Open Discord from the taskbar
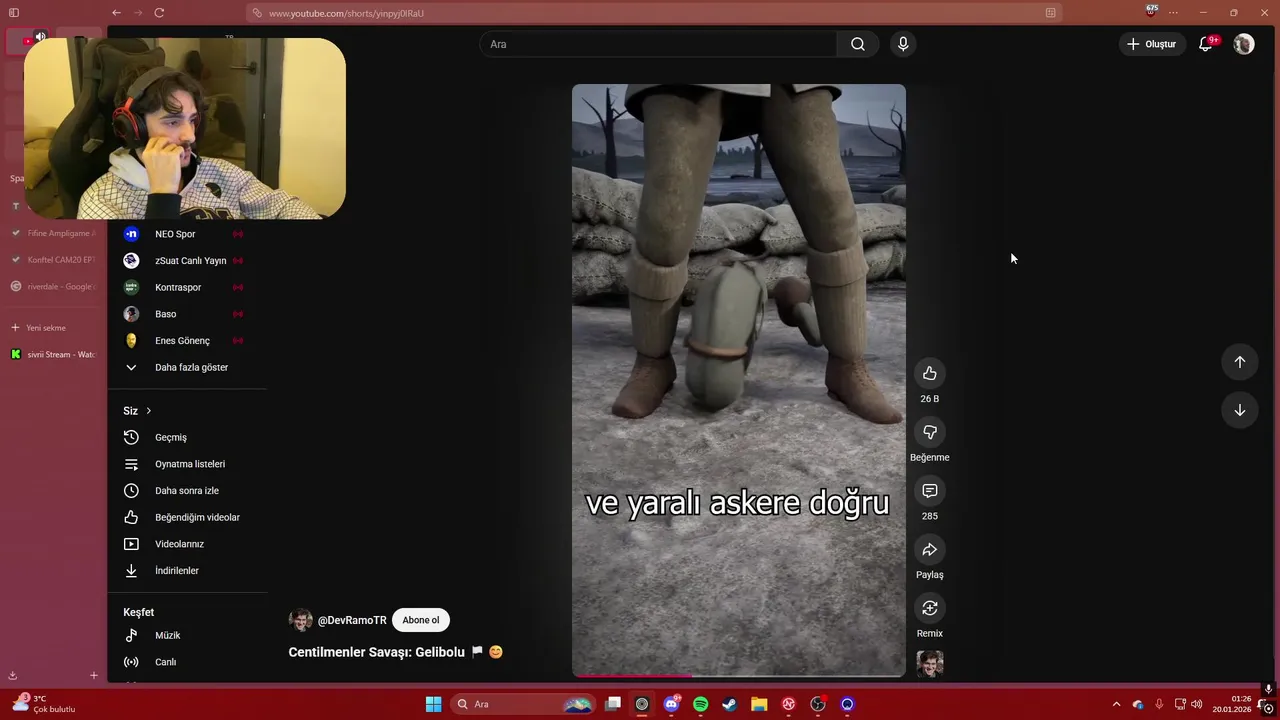The width and height of the screenshot is (1280, 720). click(x=671, y=704)
